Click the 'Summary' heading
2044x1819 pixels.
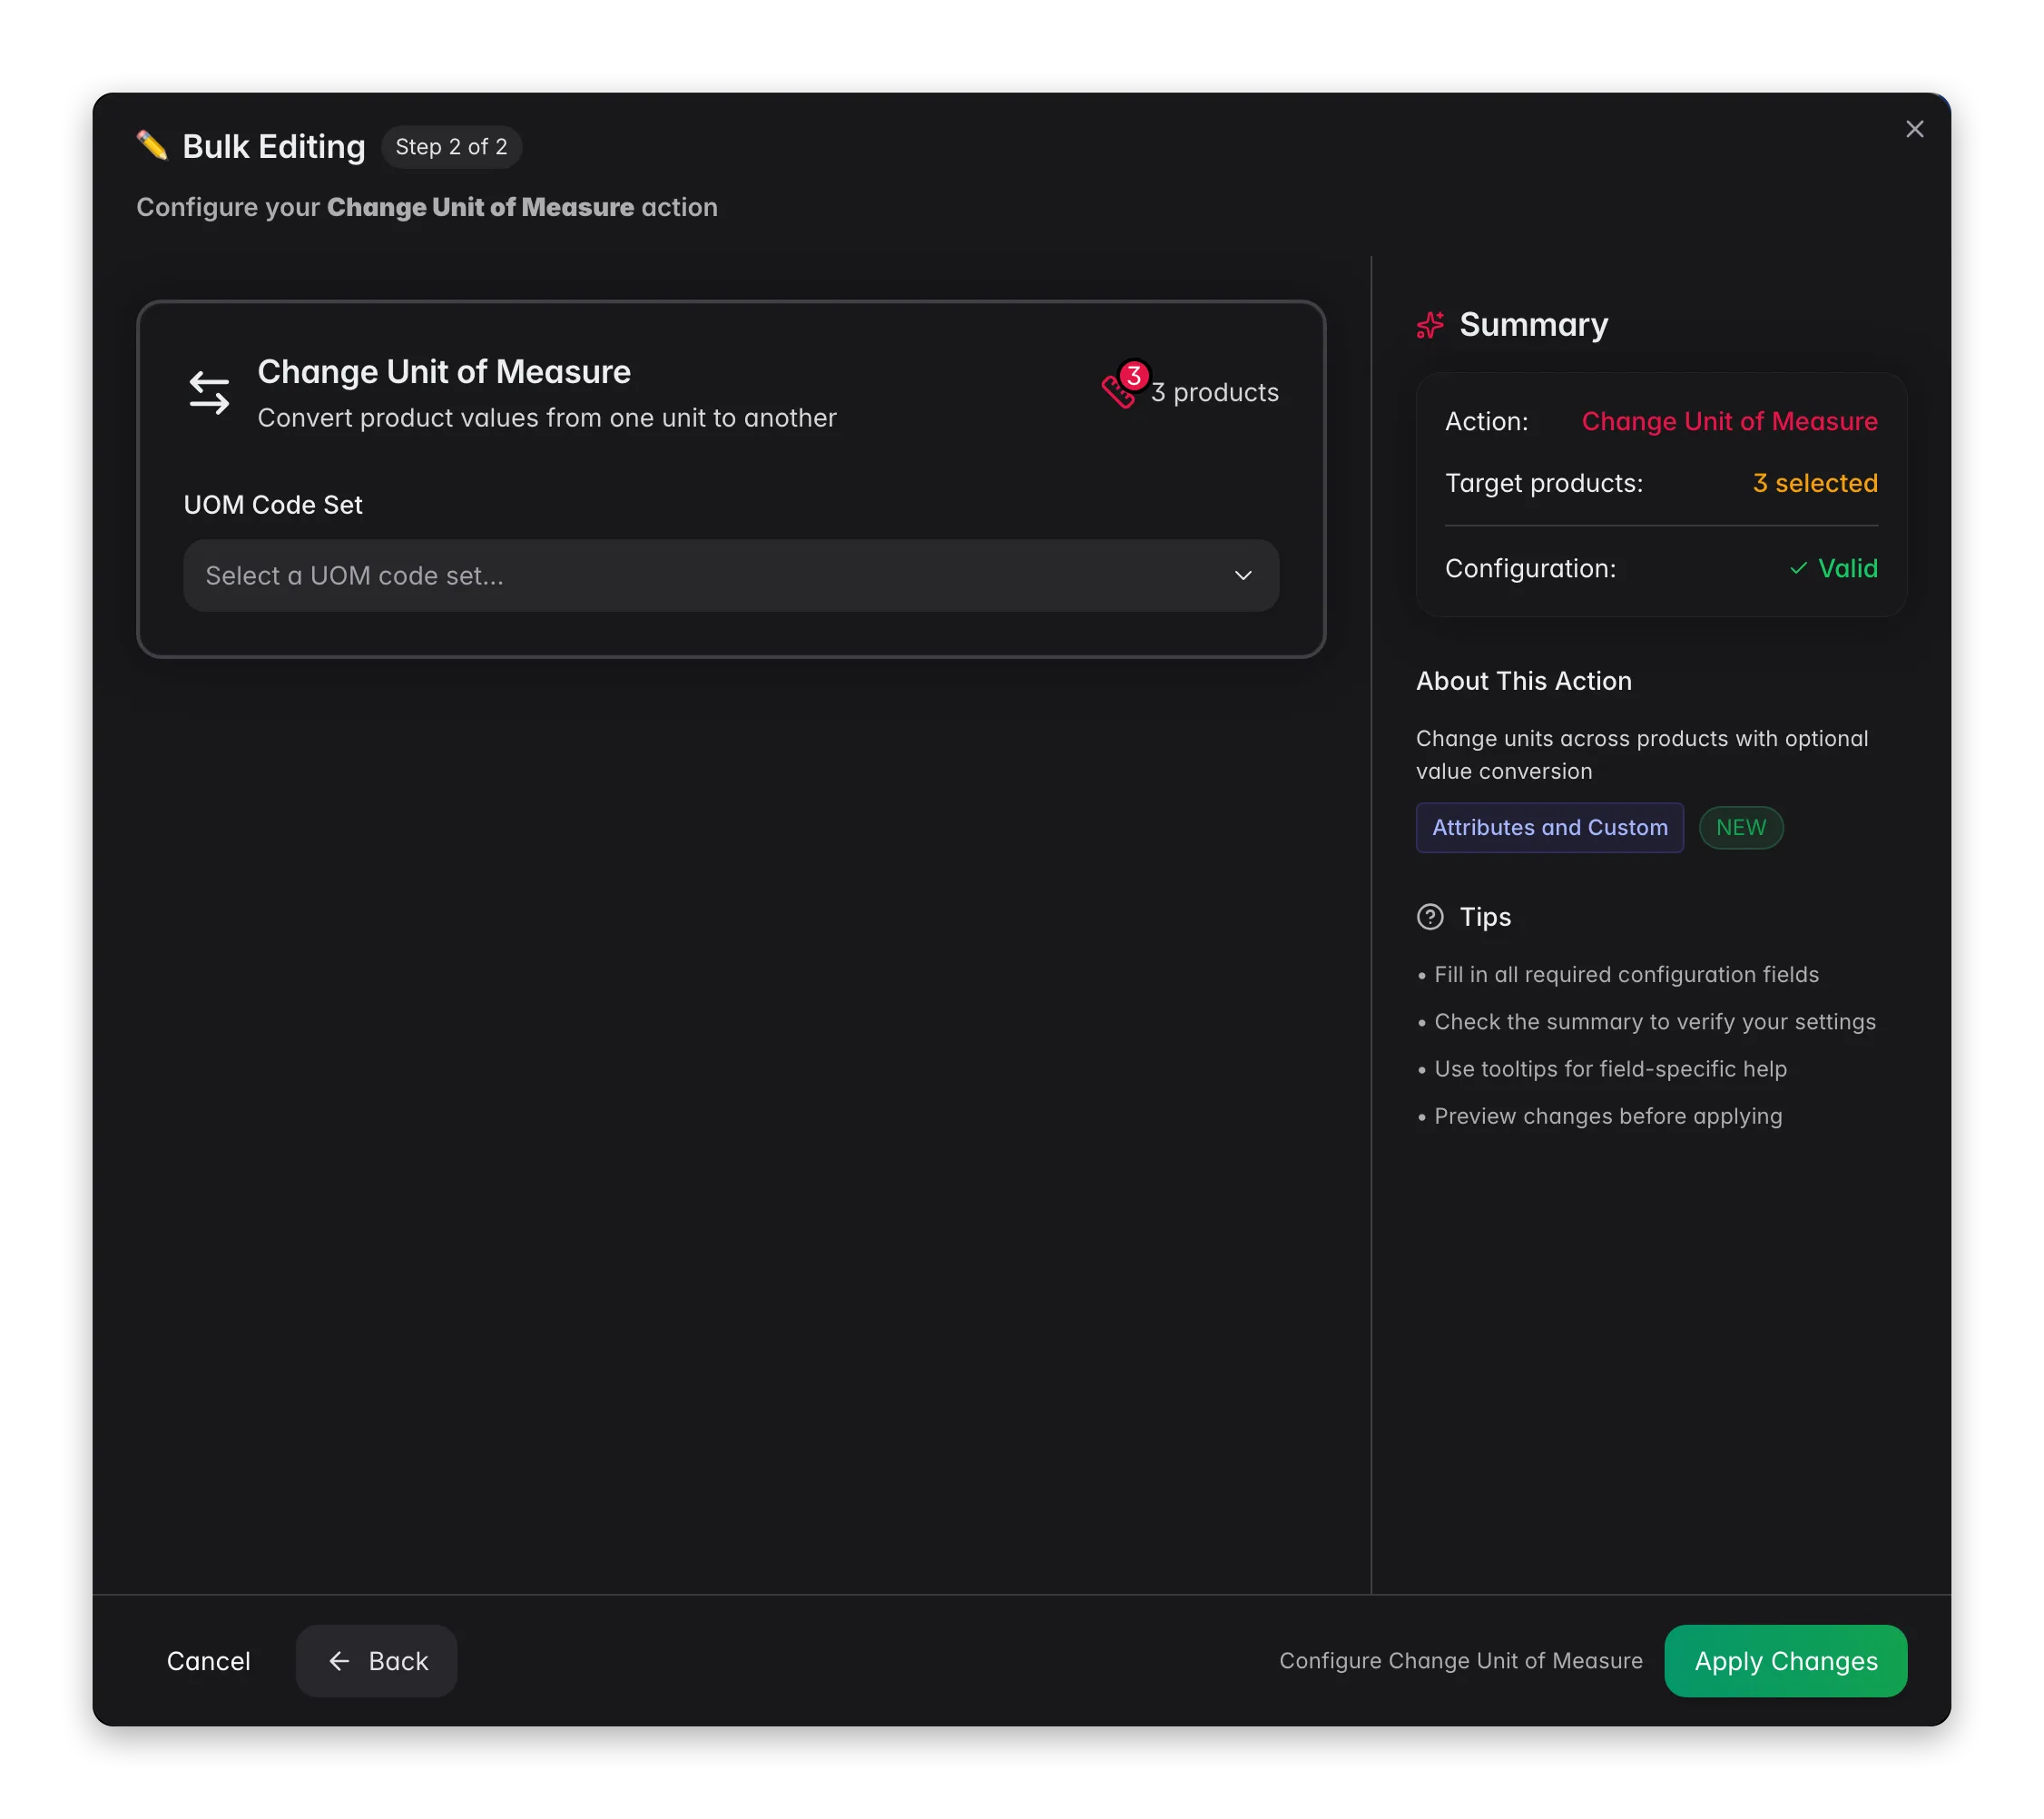tap(1534, 325)
